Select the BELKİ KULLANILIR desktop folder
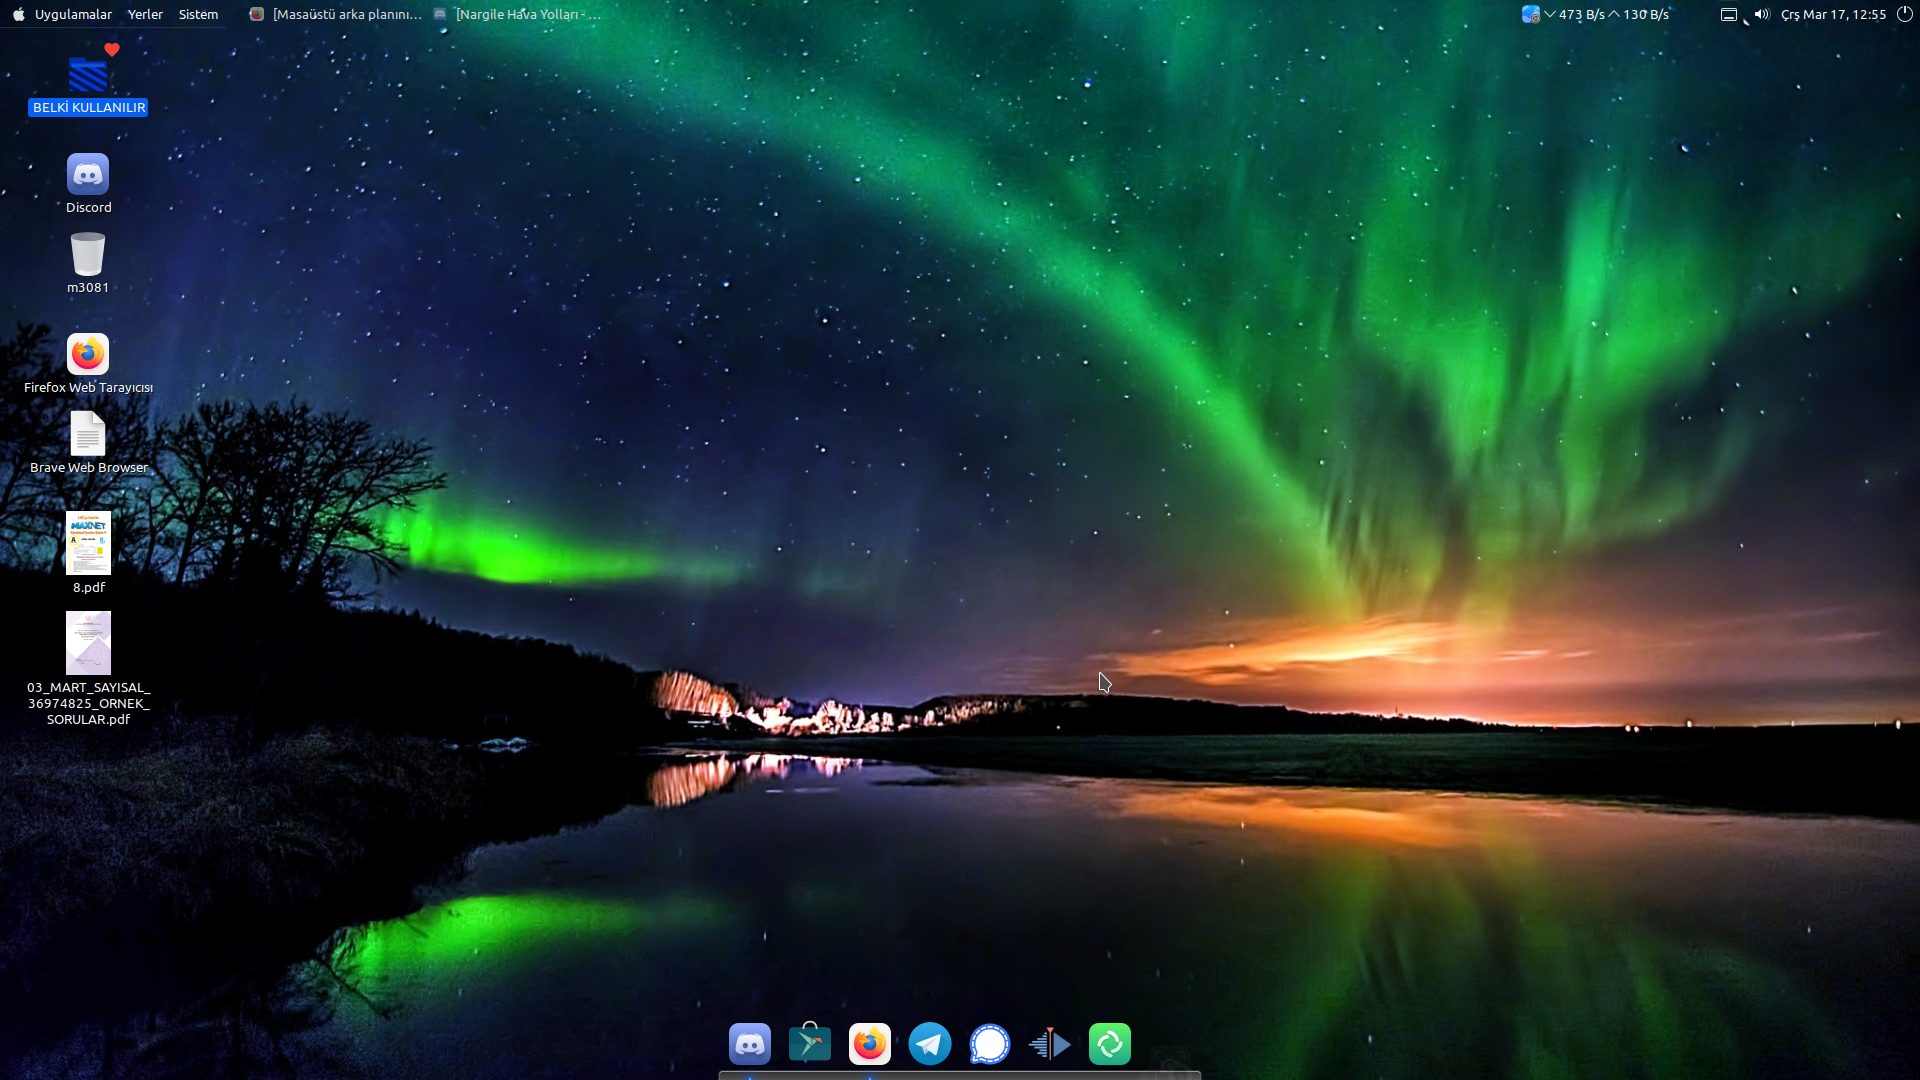Viewport: 1920px width, 1080px height. click(88, 76)
